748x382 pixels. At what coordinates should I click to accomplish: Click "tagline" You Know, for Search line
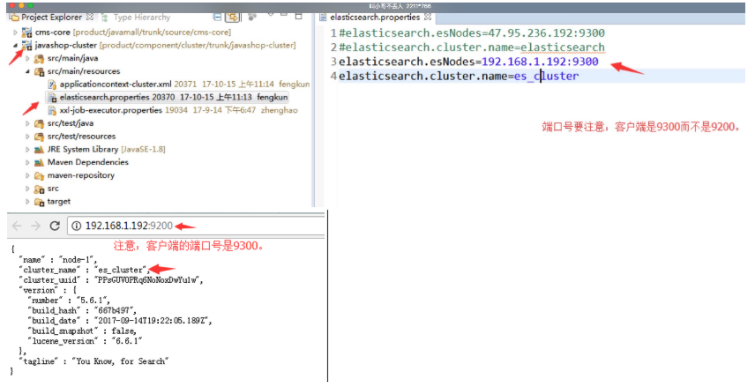click(94, 361)
